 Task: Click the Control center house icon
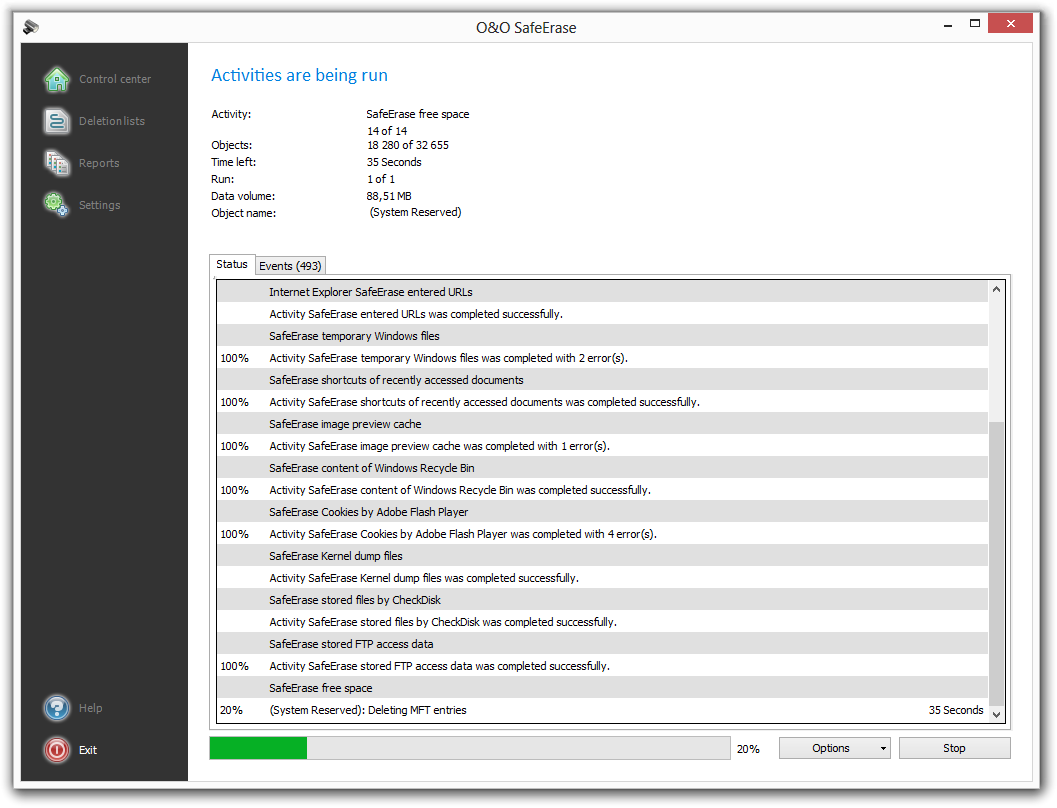[x=57, y=80]
